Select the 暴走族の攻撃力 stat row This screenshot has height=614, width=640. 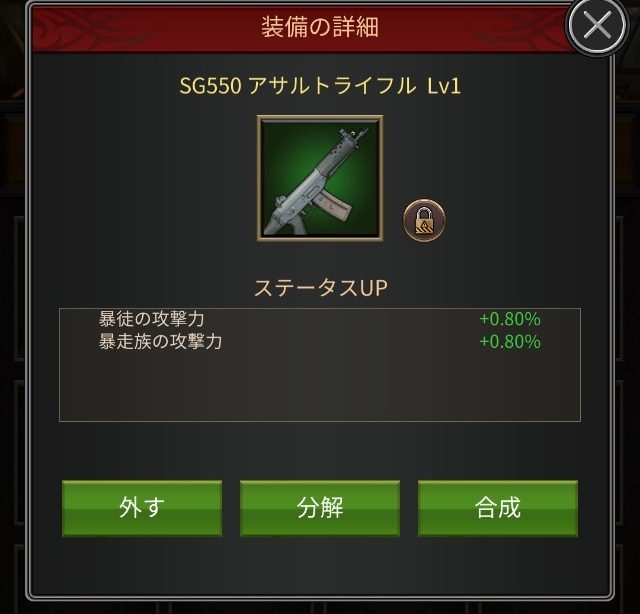[x=320, y=341]
